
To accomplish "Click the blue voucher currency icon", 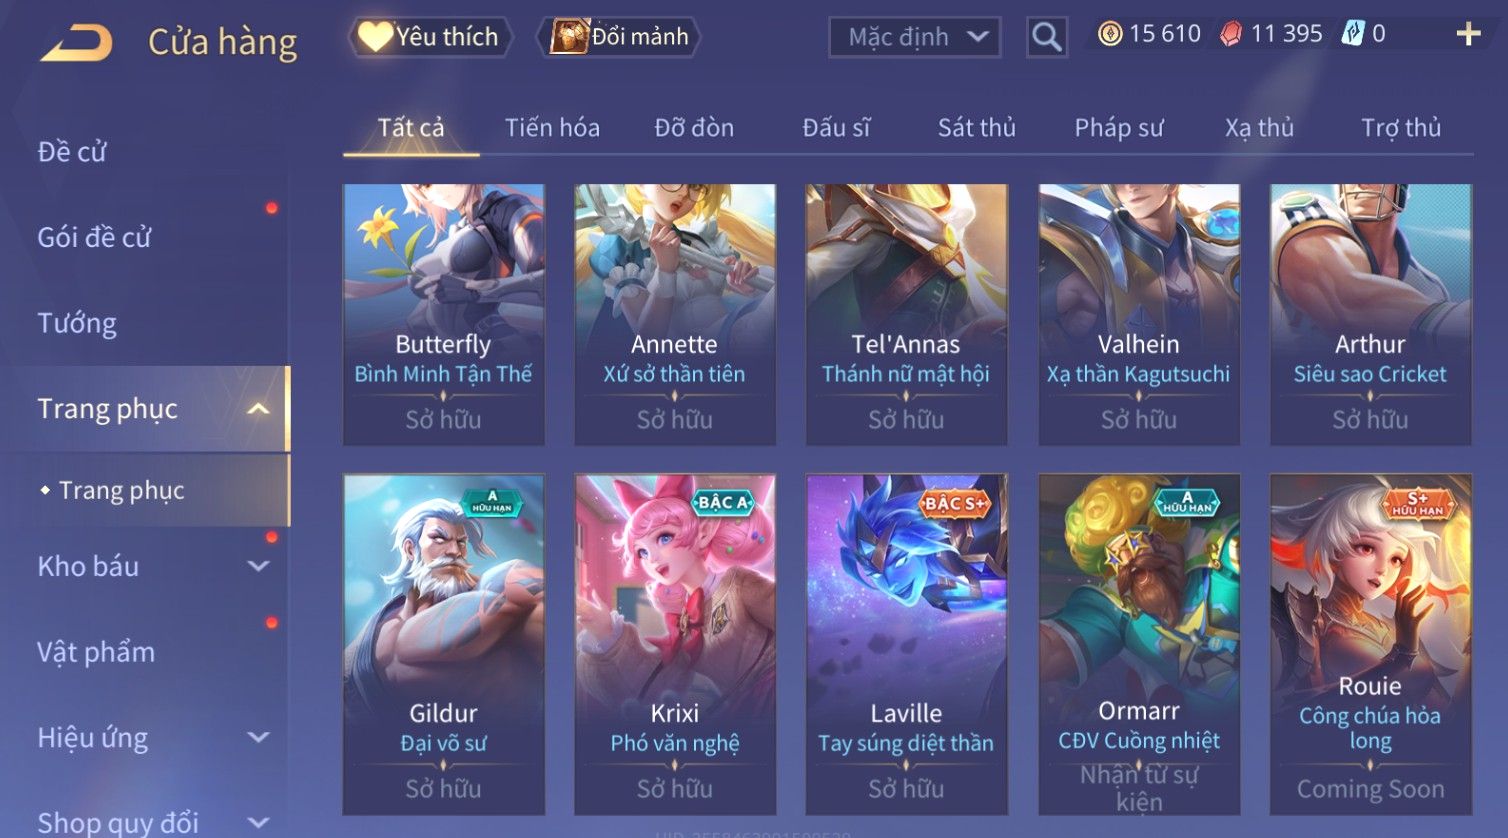I will [x=1352, y=34].
